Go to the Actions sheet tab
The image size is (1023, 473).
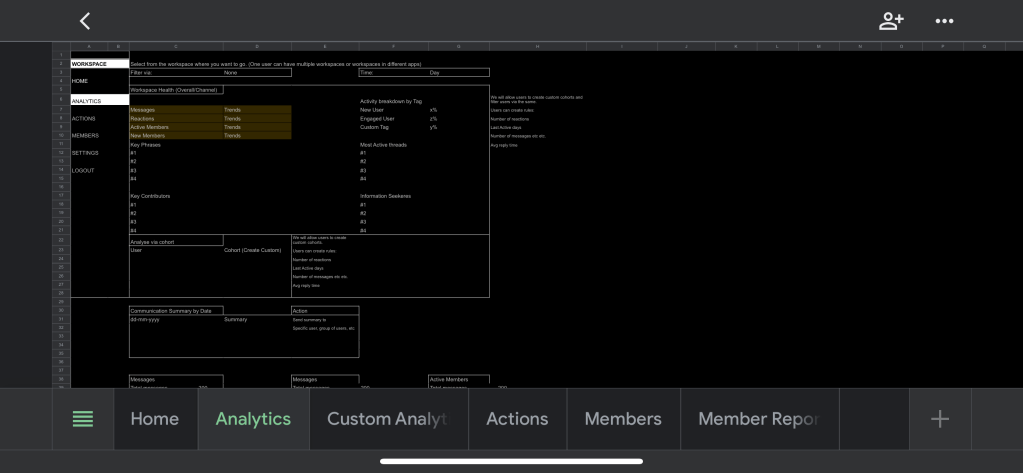coord(517,419)
